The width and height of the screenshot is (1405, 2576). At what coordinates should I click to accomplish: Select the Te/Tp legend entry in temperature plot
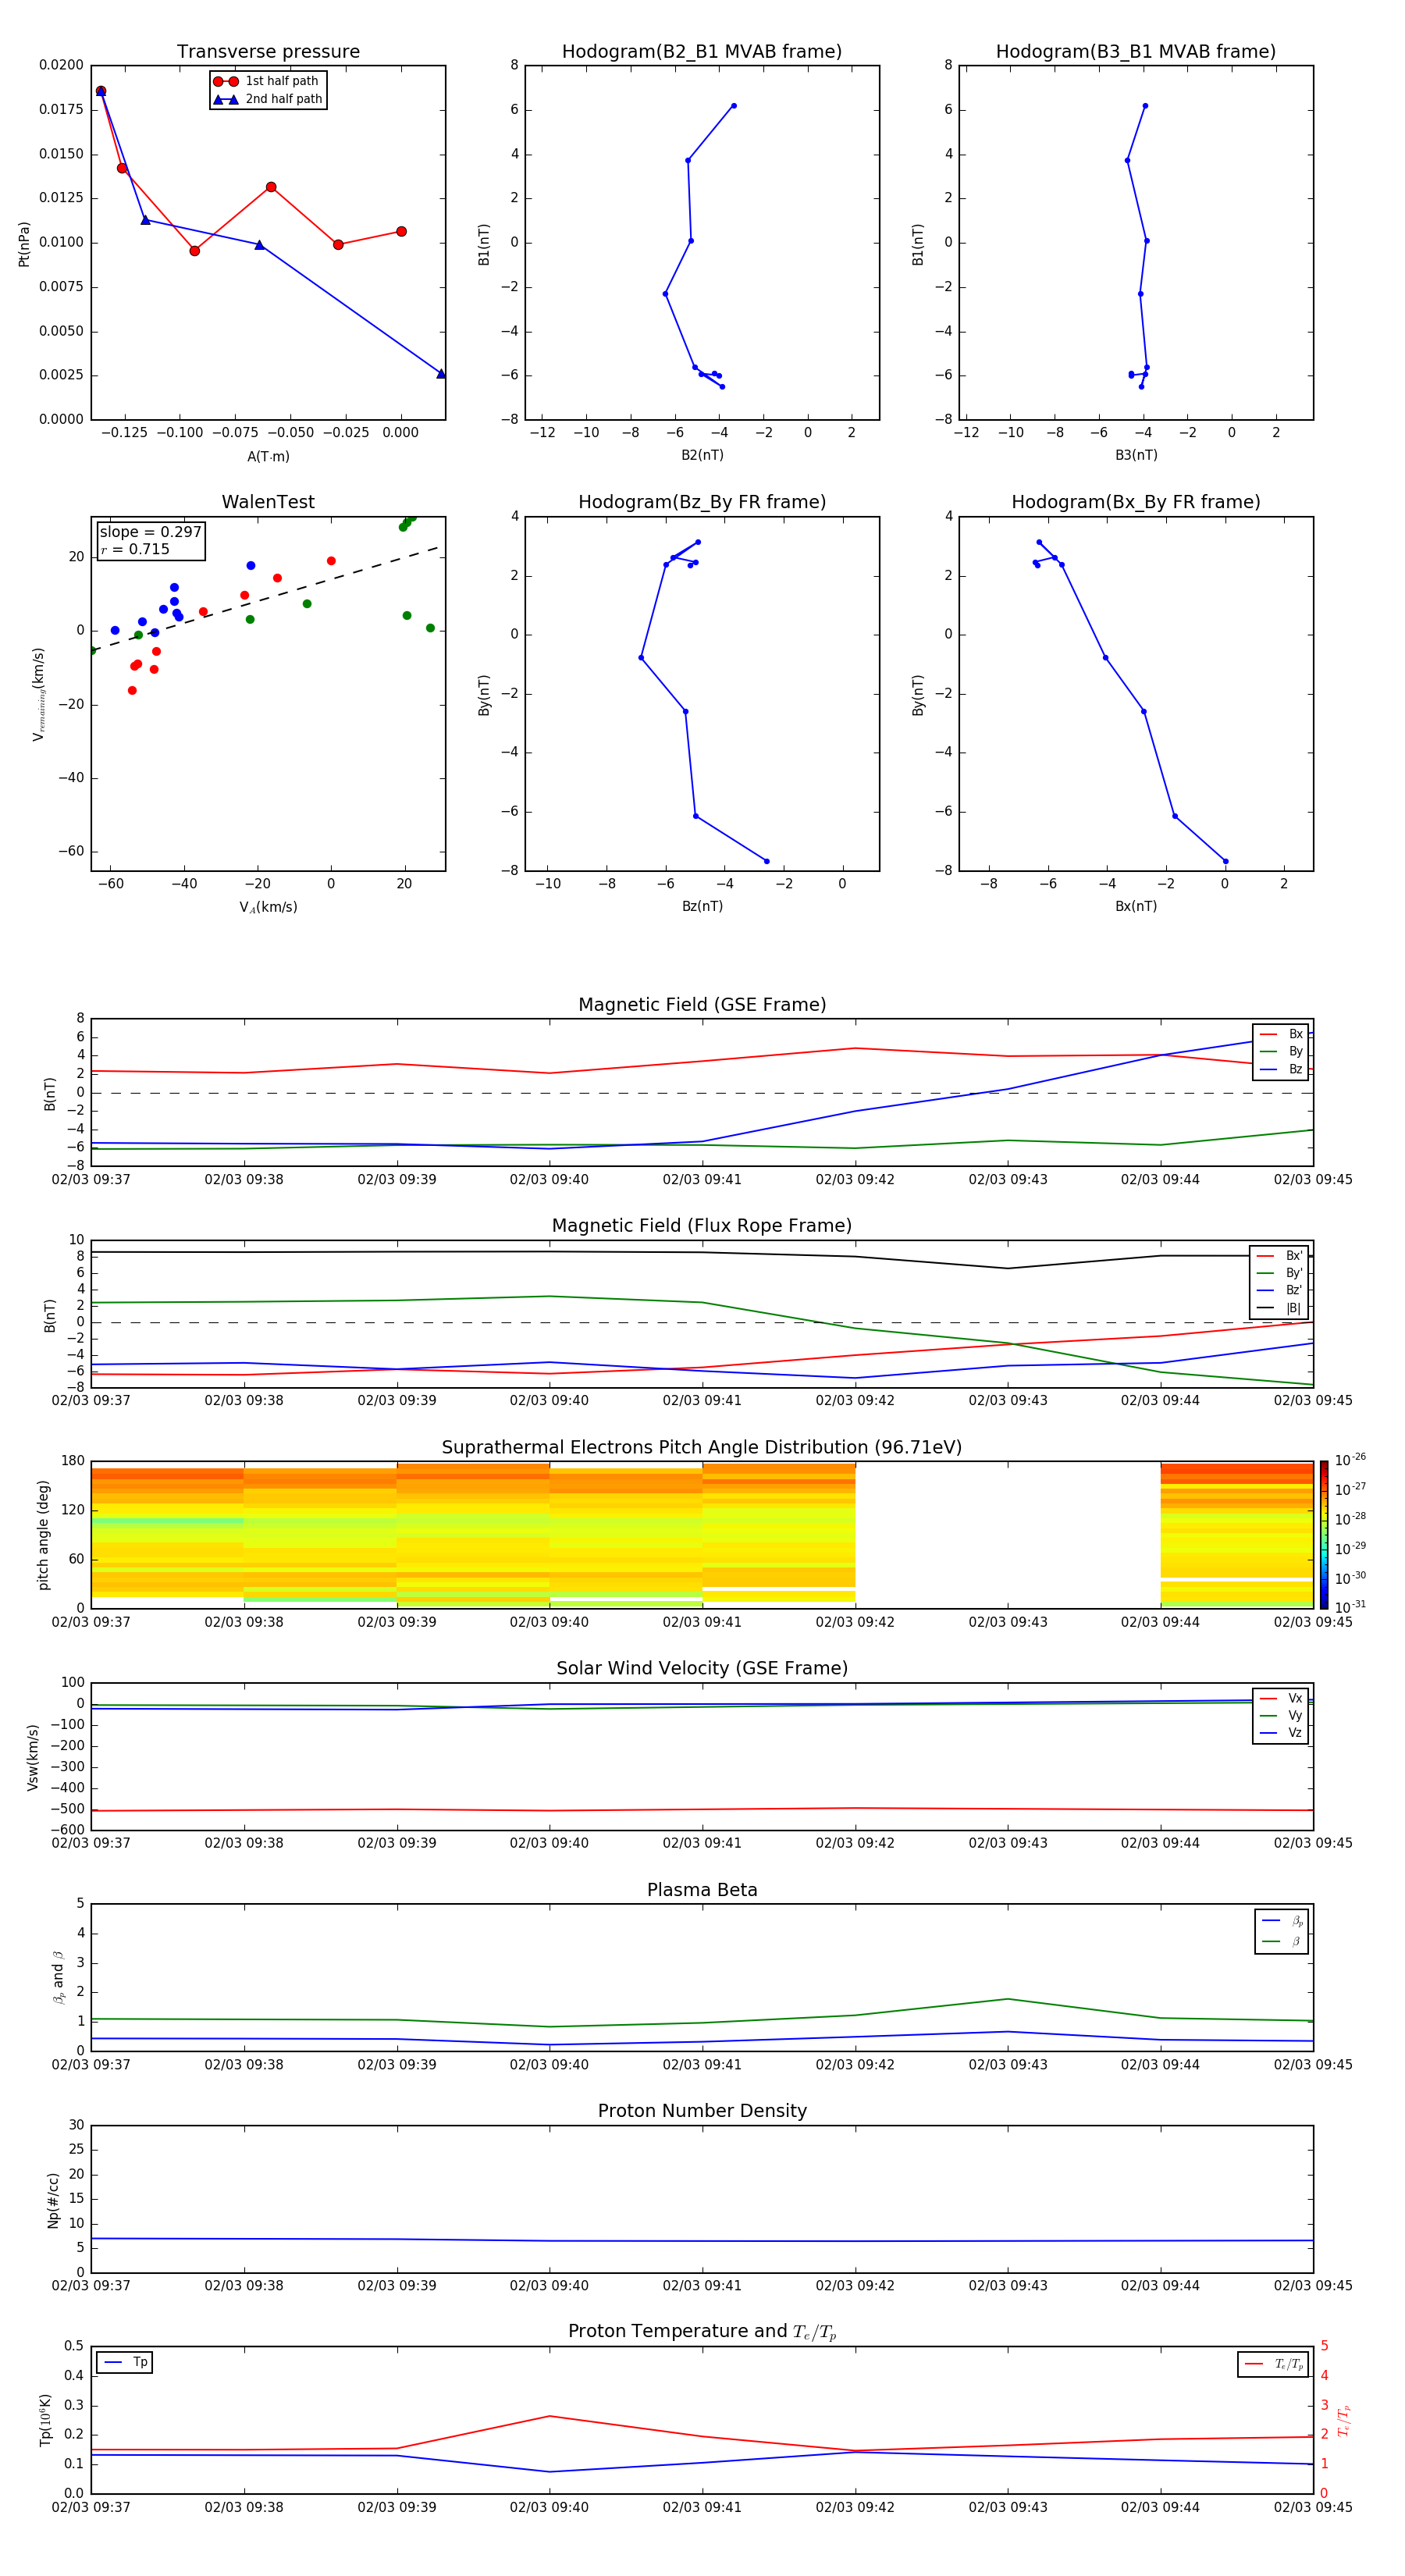[x=1274, y=2364]
